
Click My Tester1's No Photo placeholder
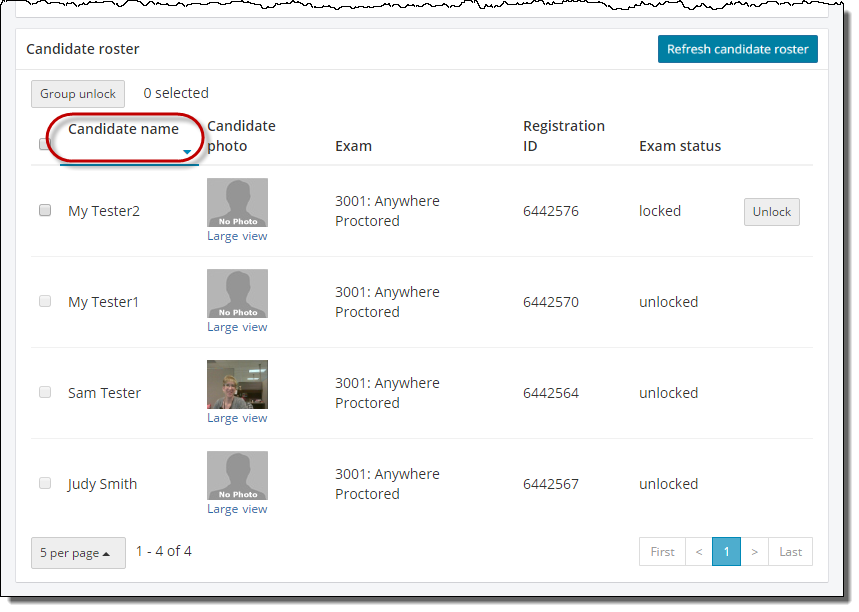point(237,294)
